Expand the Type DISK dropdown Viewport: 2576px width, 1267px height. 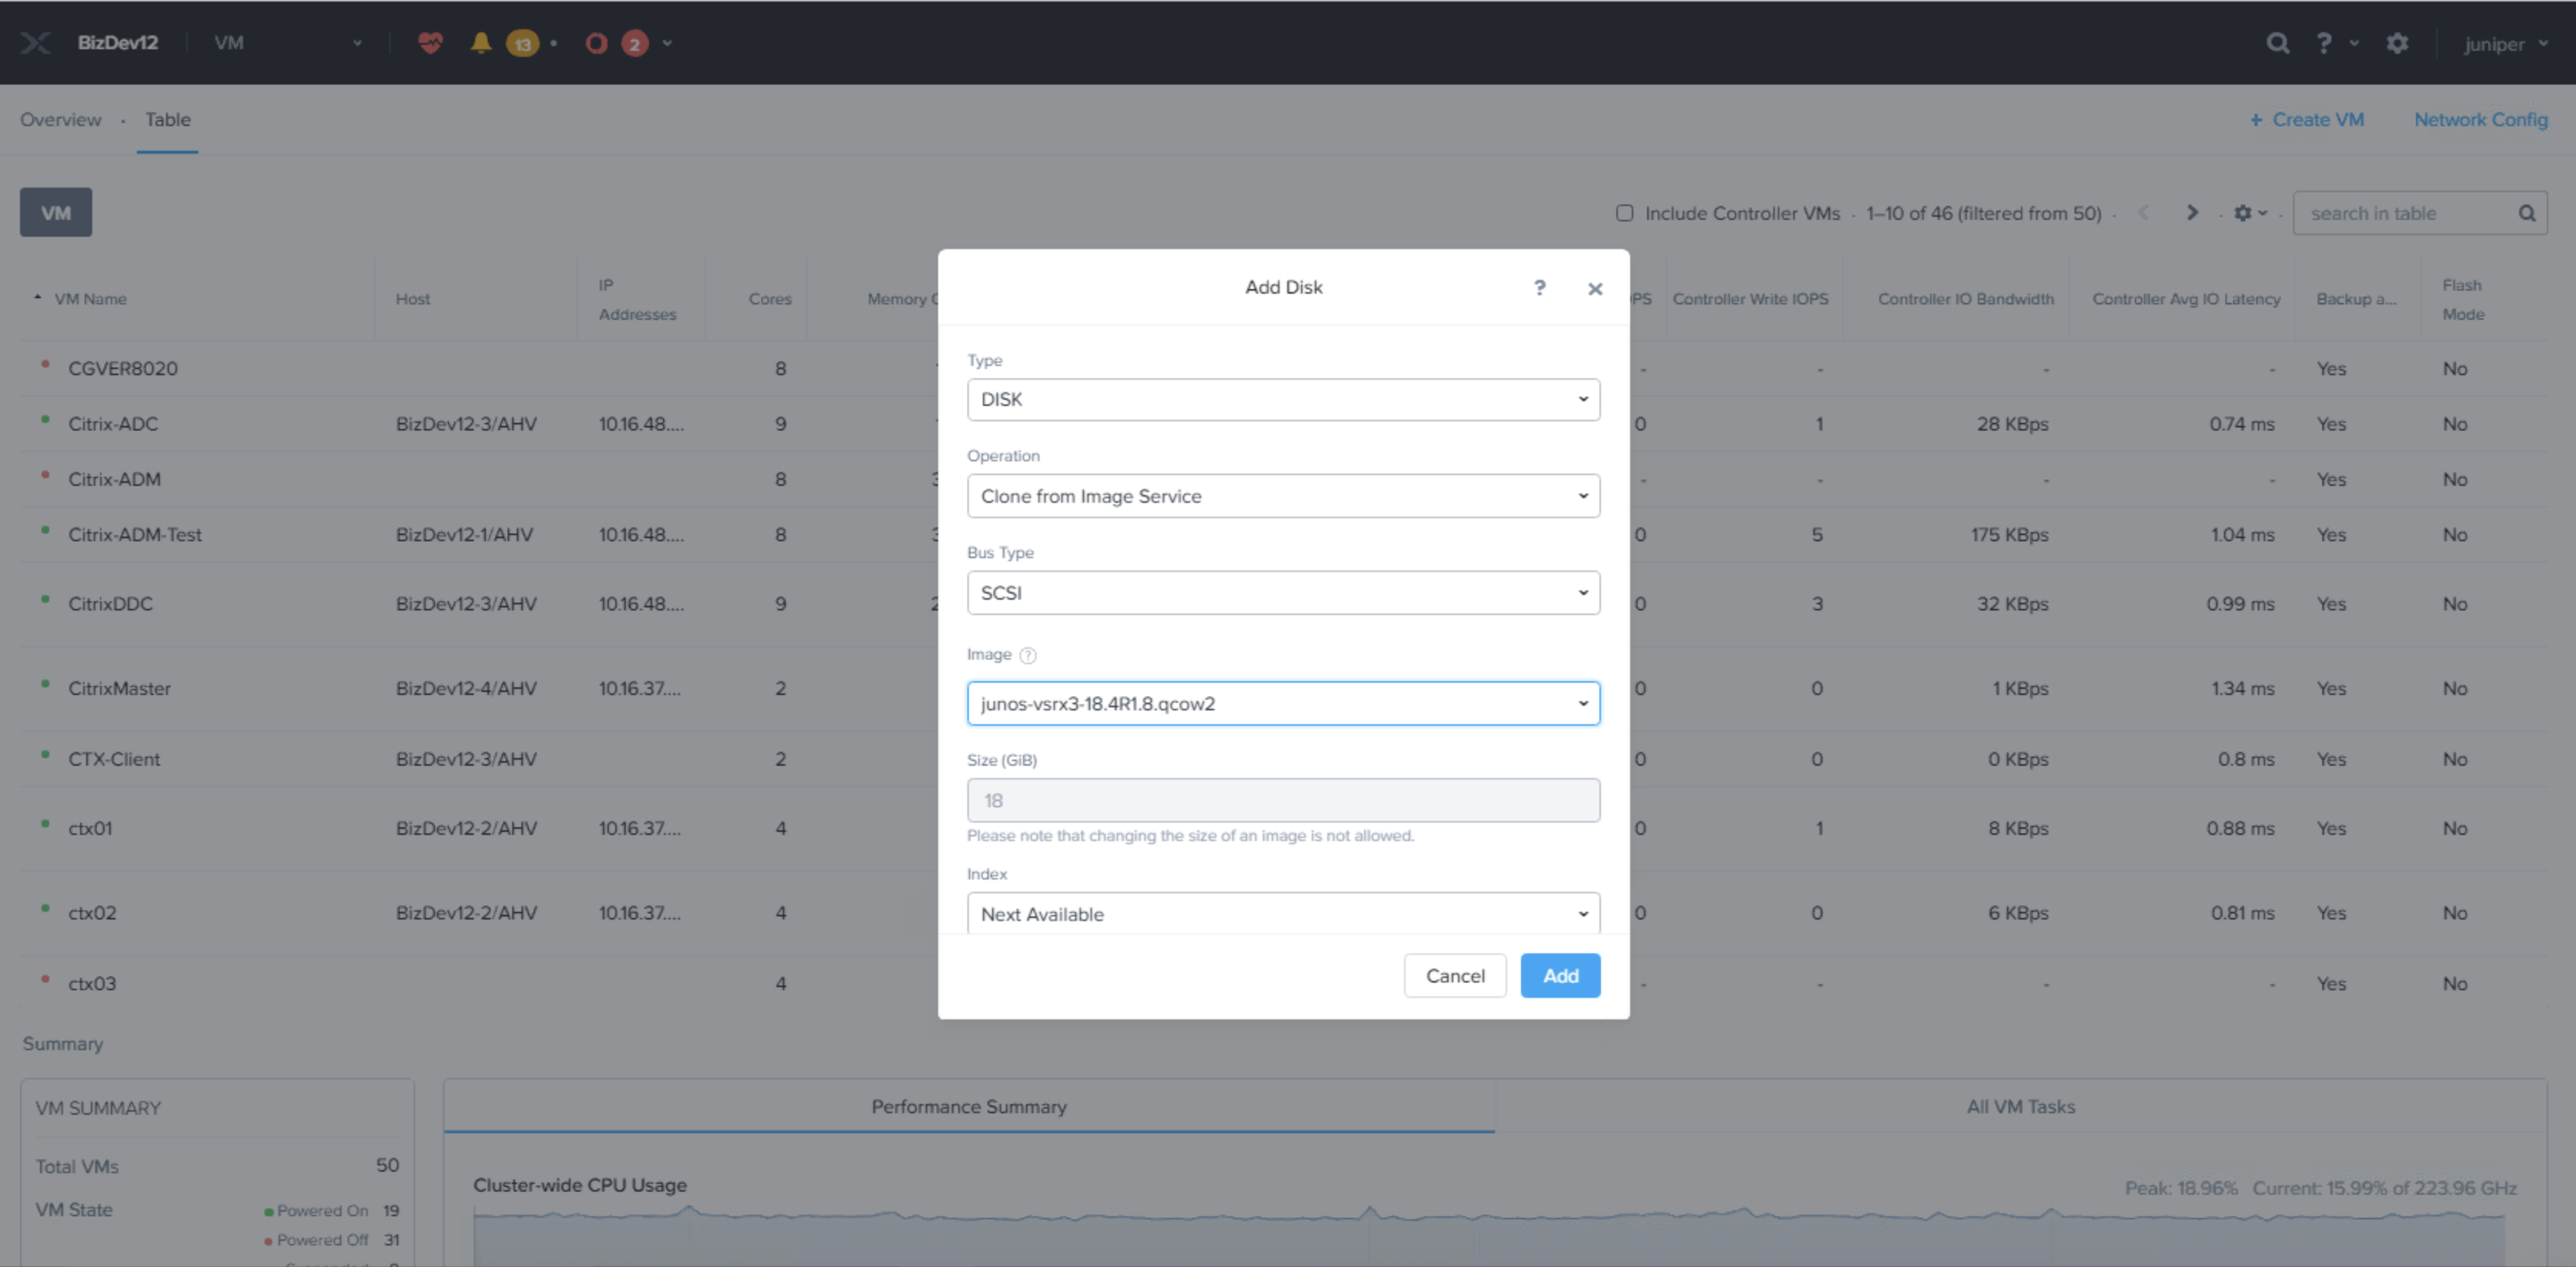click(x=1283, y=399)
